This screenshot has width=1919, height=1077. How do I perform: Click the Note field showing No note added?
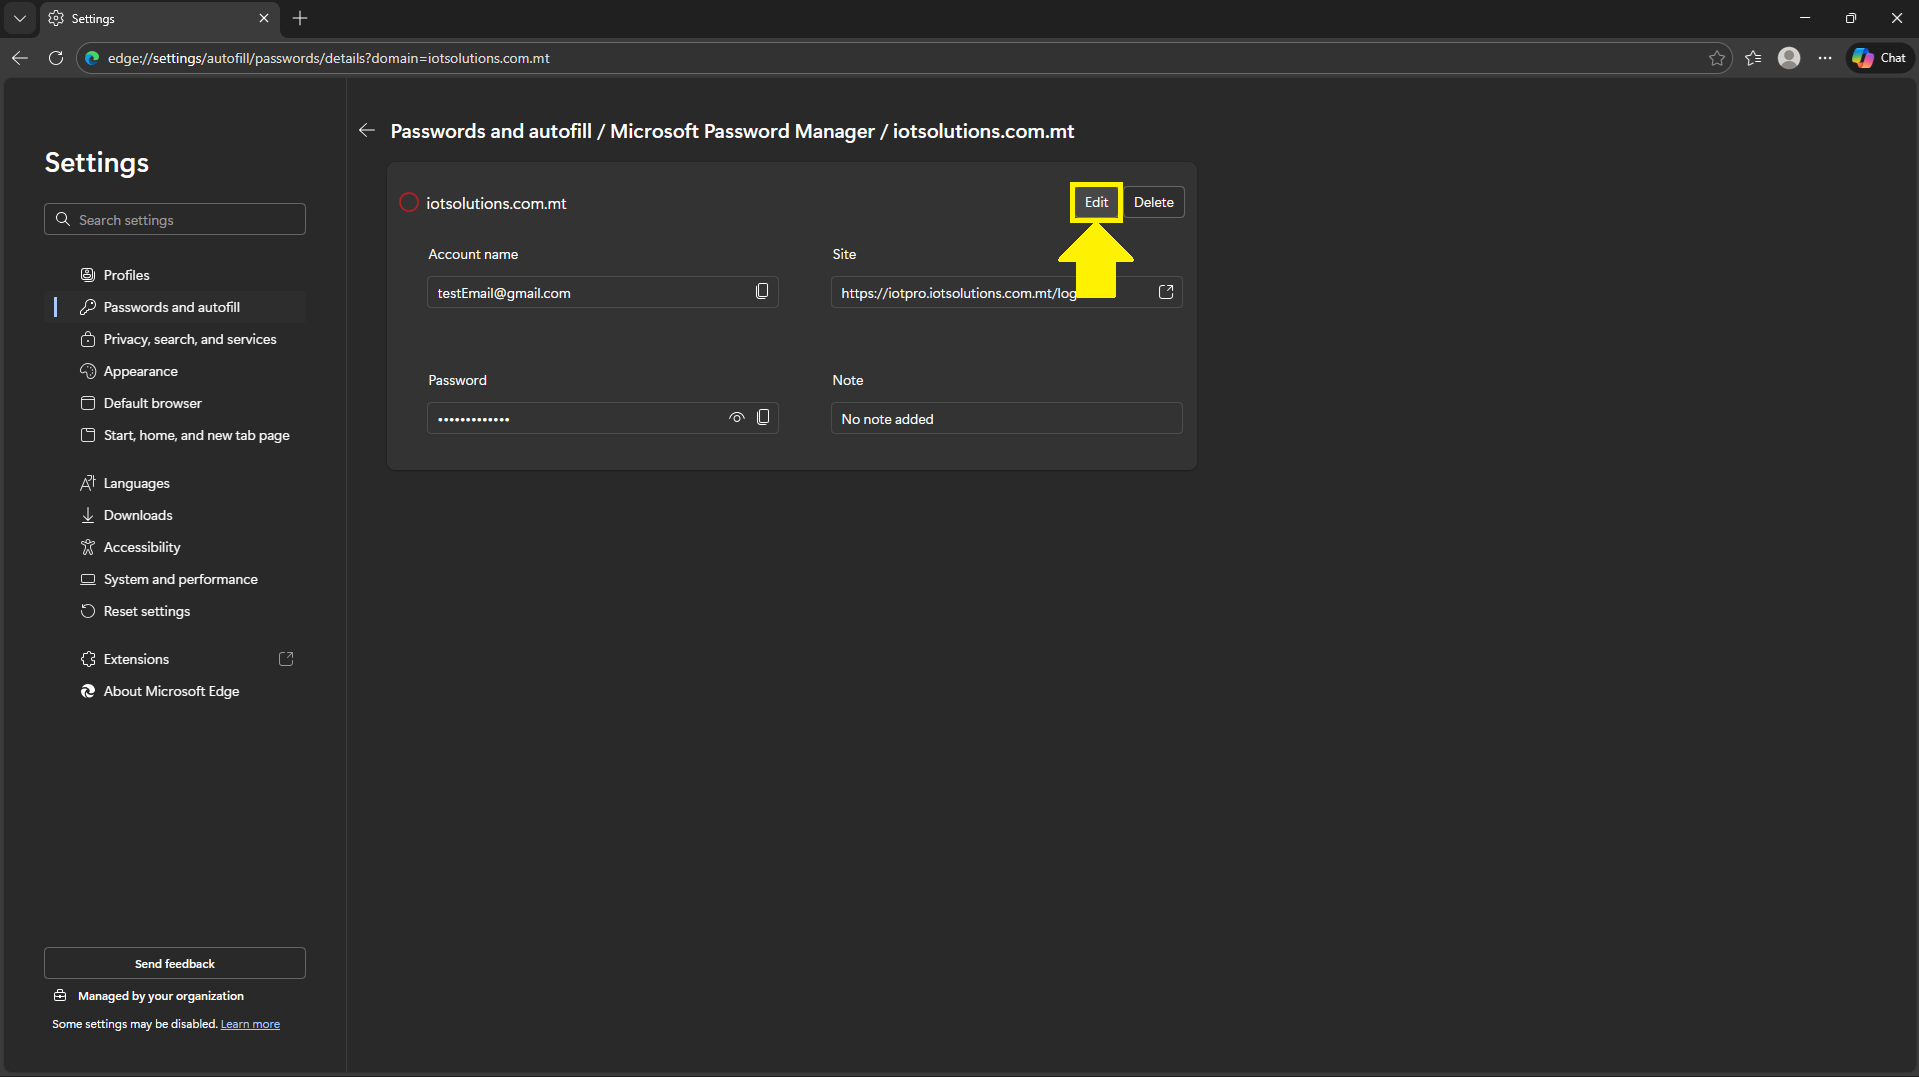pos(1006,418)
